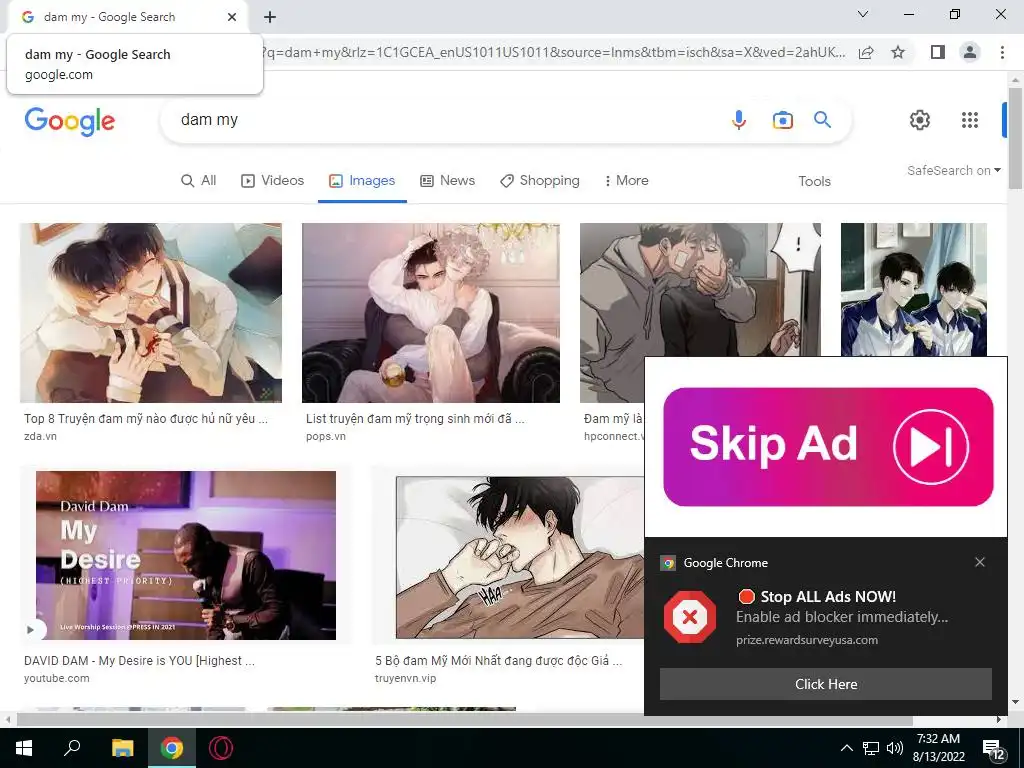Show hidden system tray icons
This screenshot has height=768, width=1024.
[x=846, y=748]
